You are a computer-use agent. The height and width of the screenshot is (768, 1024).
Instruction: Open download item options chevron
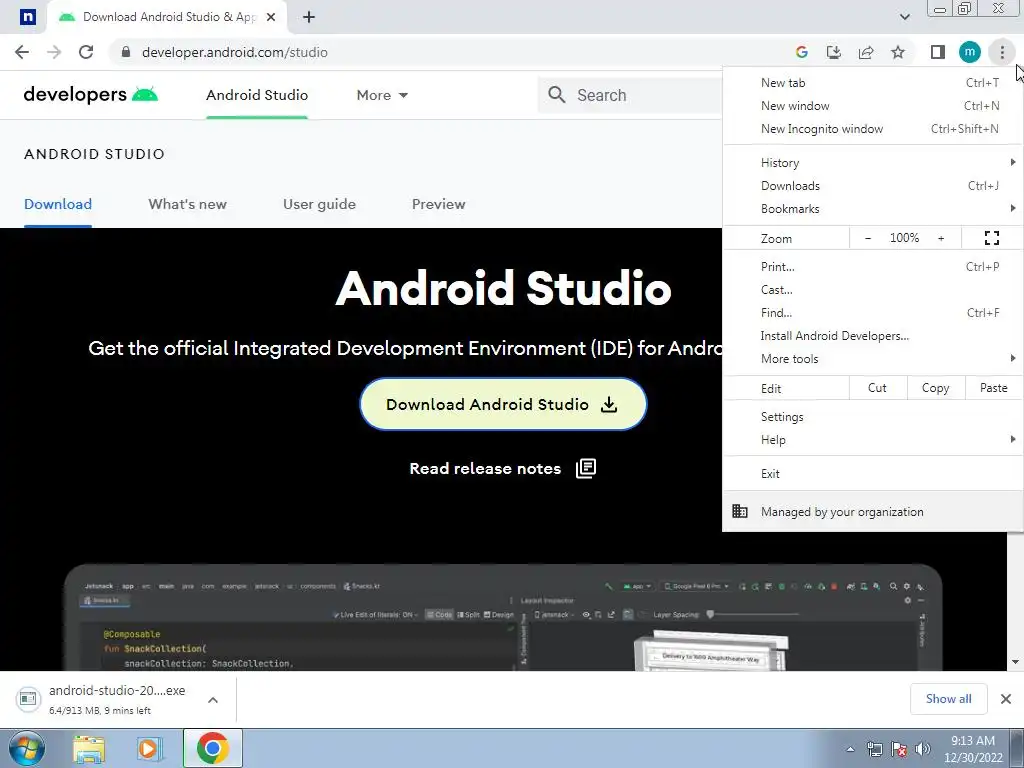(213, 699)
